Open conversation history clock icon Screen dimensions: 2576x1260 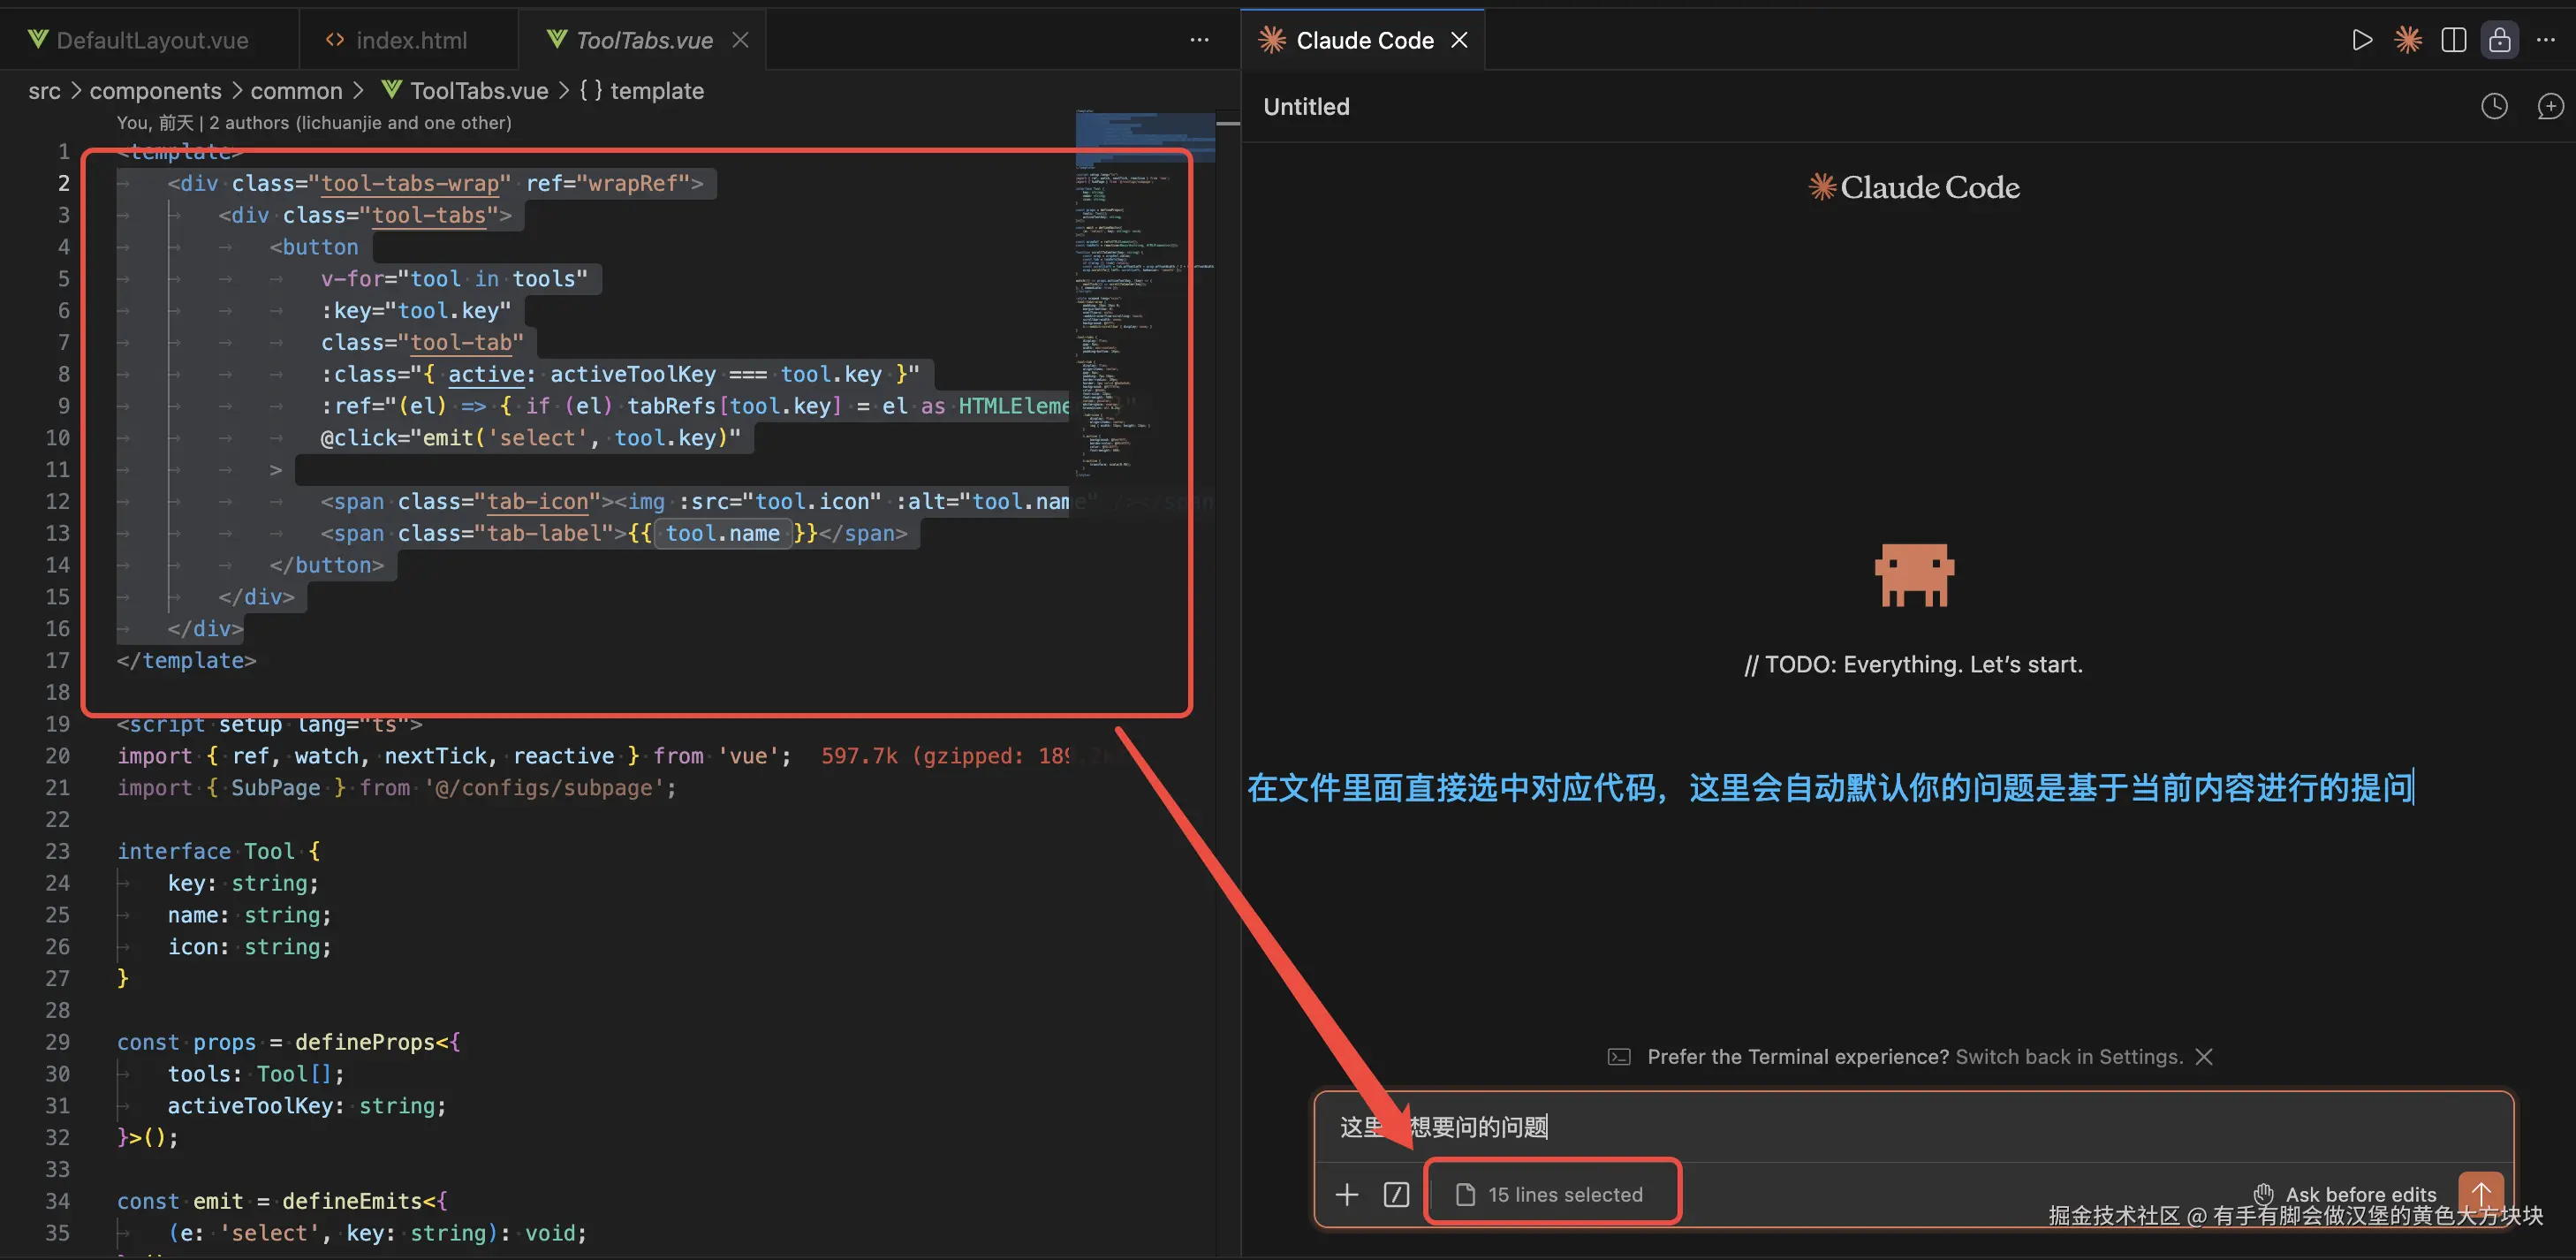point(2494,106)
